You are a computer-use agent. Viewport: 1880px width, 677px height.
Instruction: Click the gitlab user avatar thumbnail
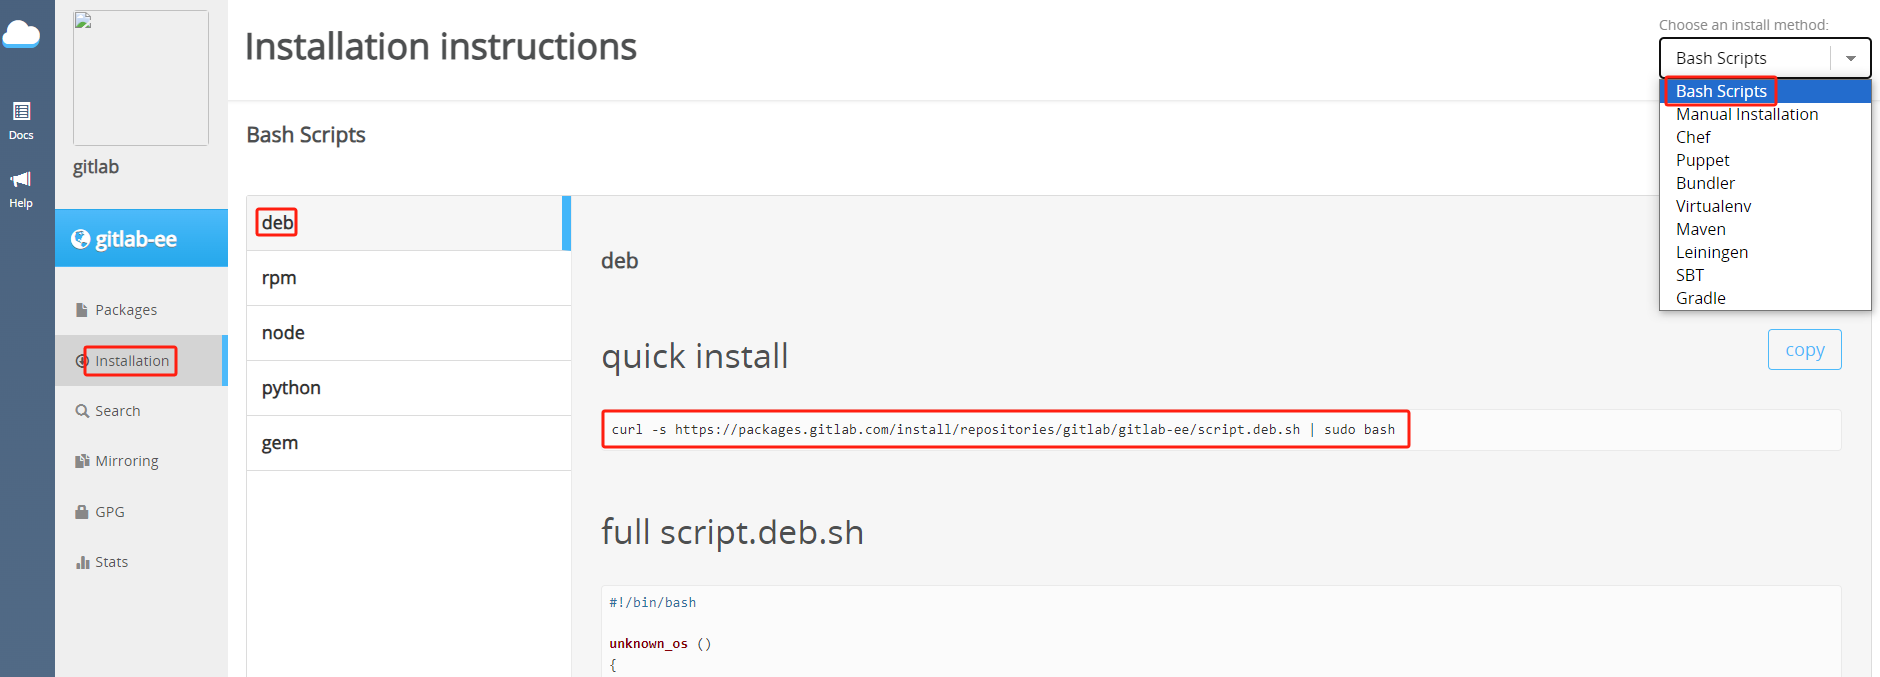pos(141,78)
